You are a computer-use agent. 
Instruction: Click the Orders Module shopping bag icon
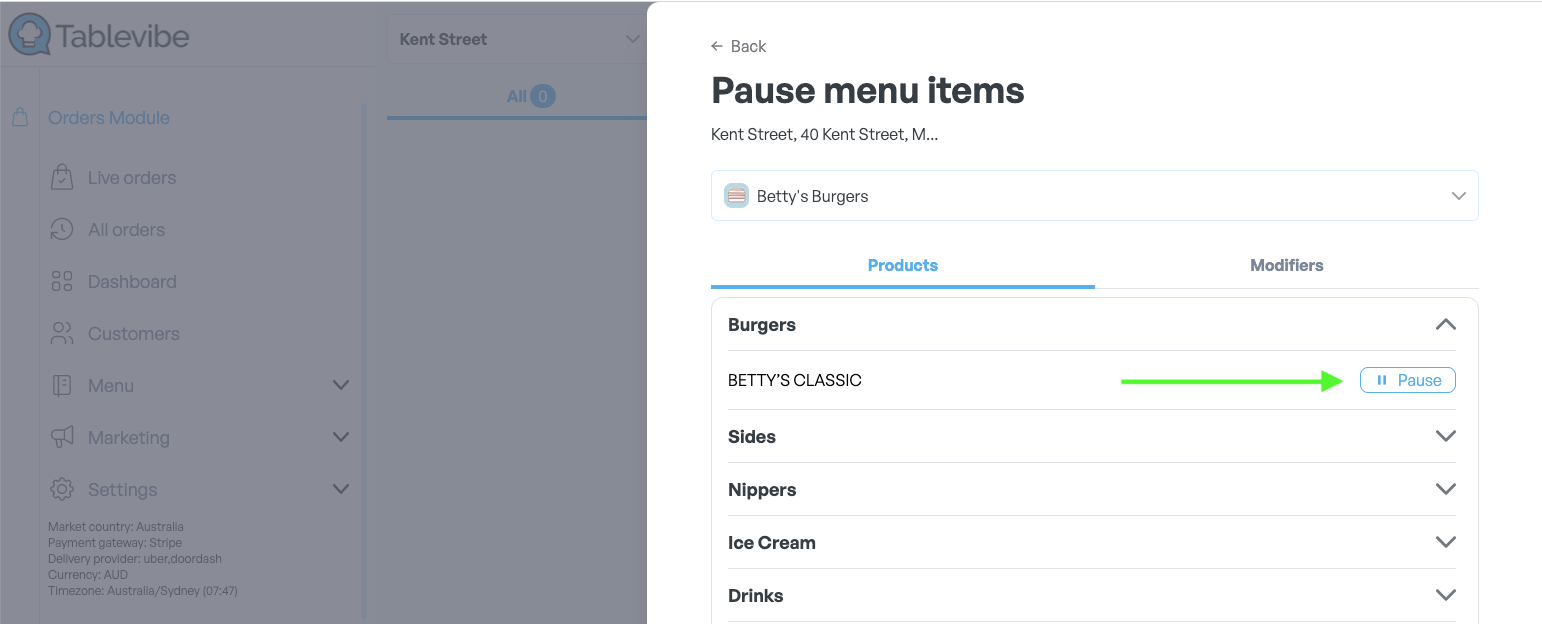point(20,118)
